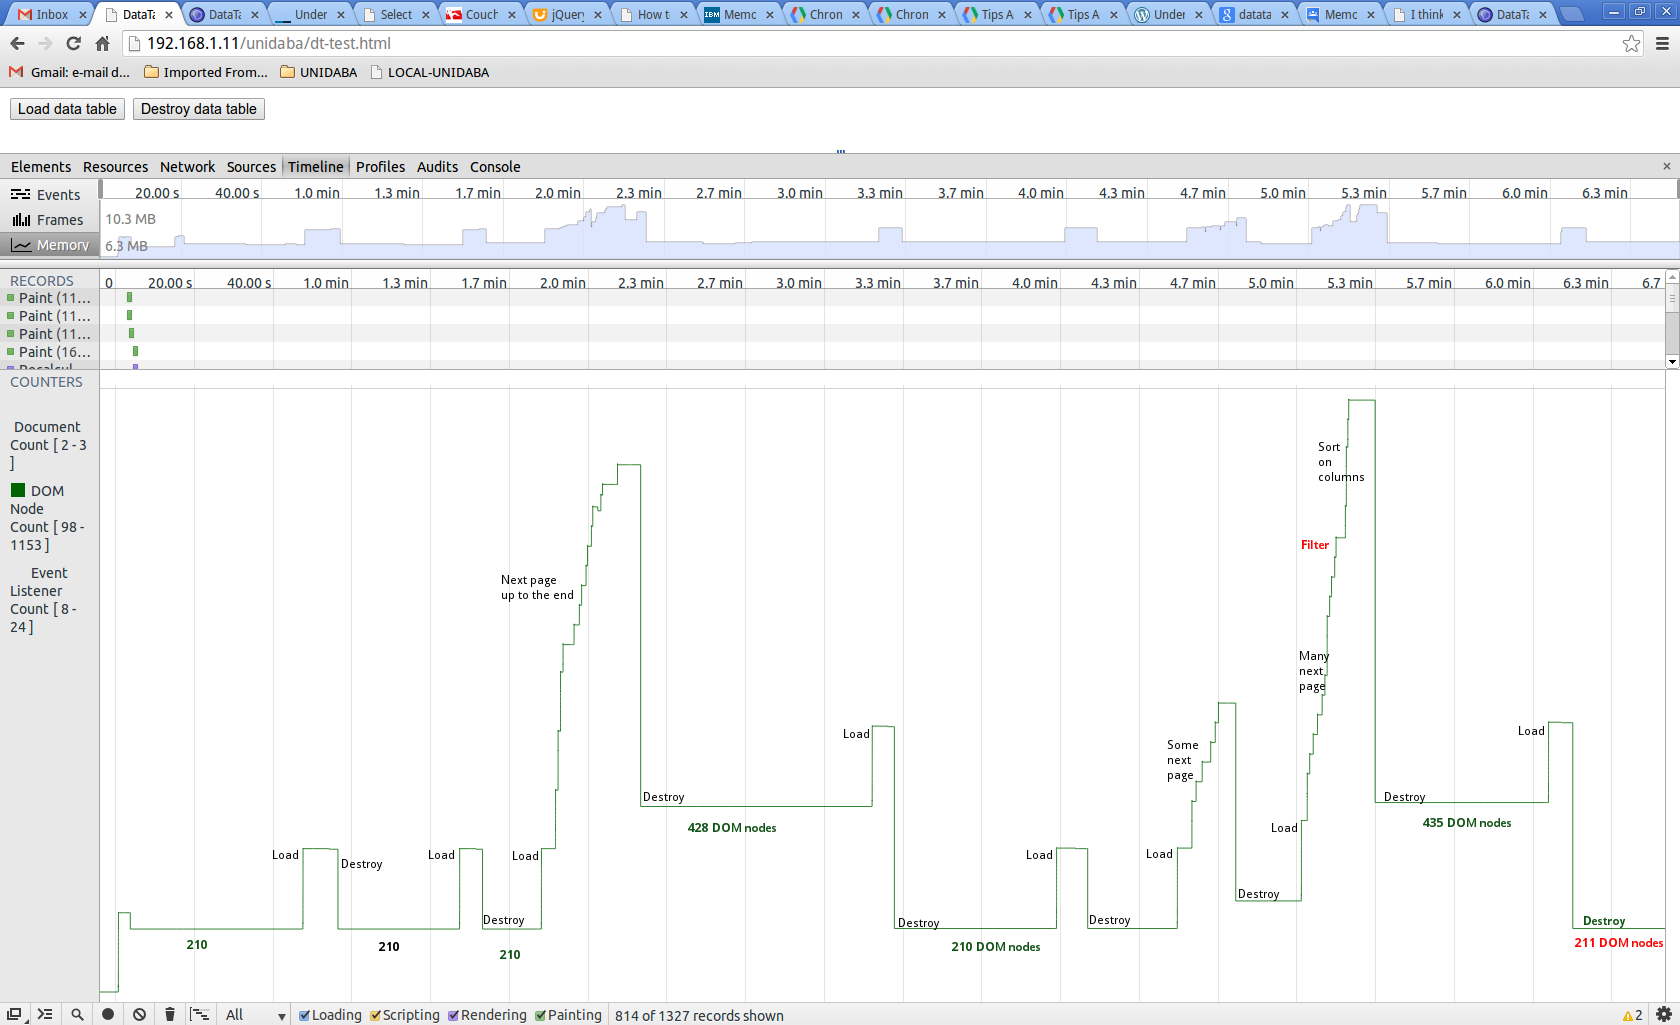Viewport: 1680px width, 1025px height.
Task: Open the Network panel
Action: [x=187, y=167]
